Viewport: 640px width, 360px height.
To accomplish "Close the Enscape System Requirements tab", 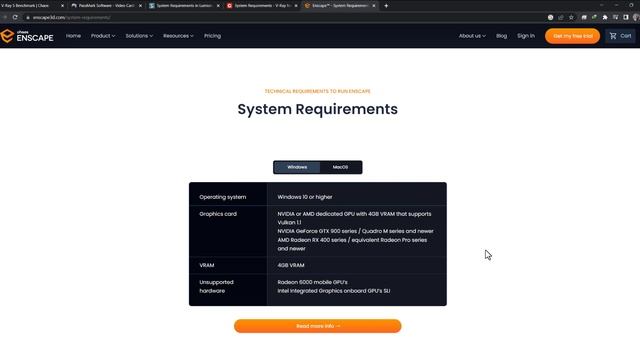I will coord(374,6).
